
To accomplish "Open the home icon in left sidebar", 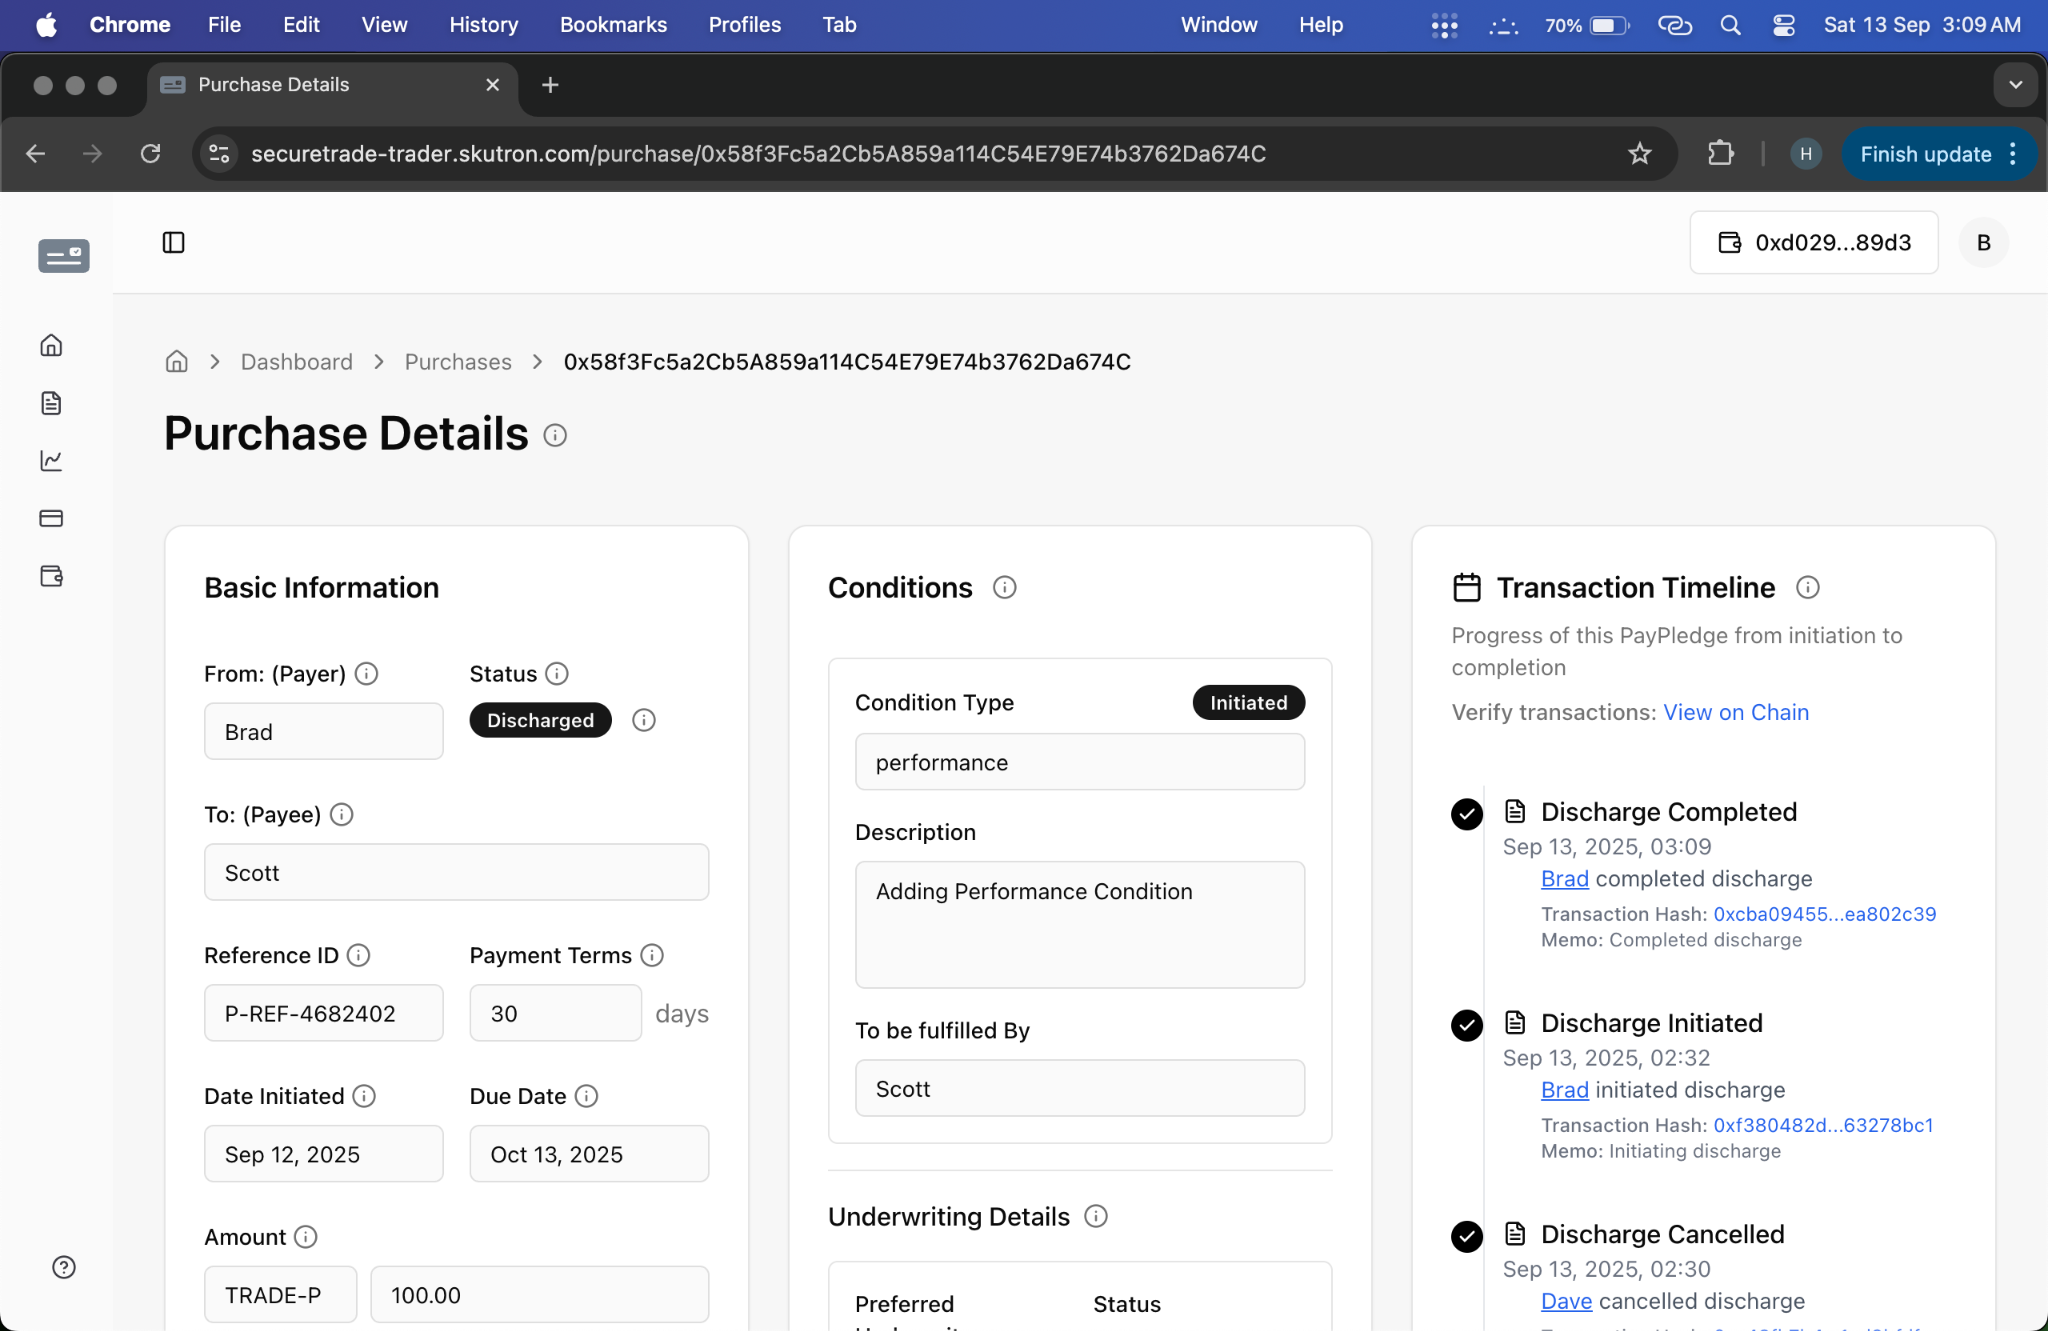I will coord(51,345).
